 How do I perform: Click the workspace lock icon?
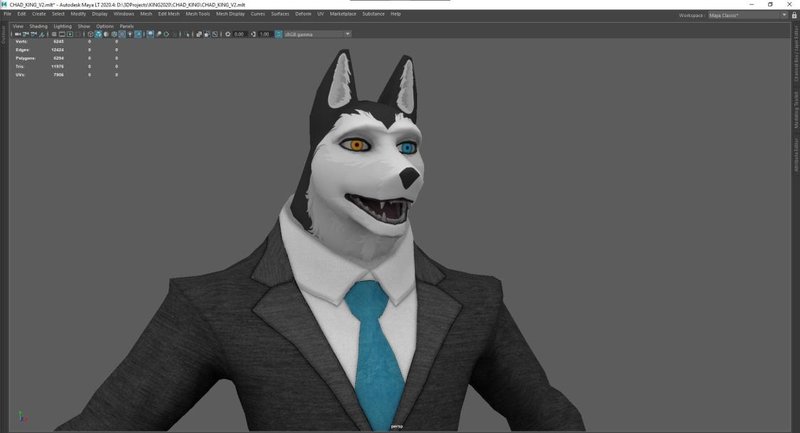[794, 15]
